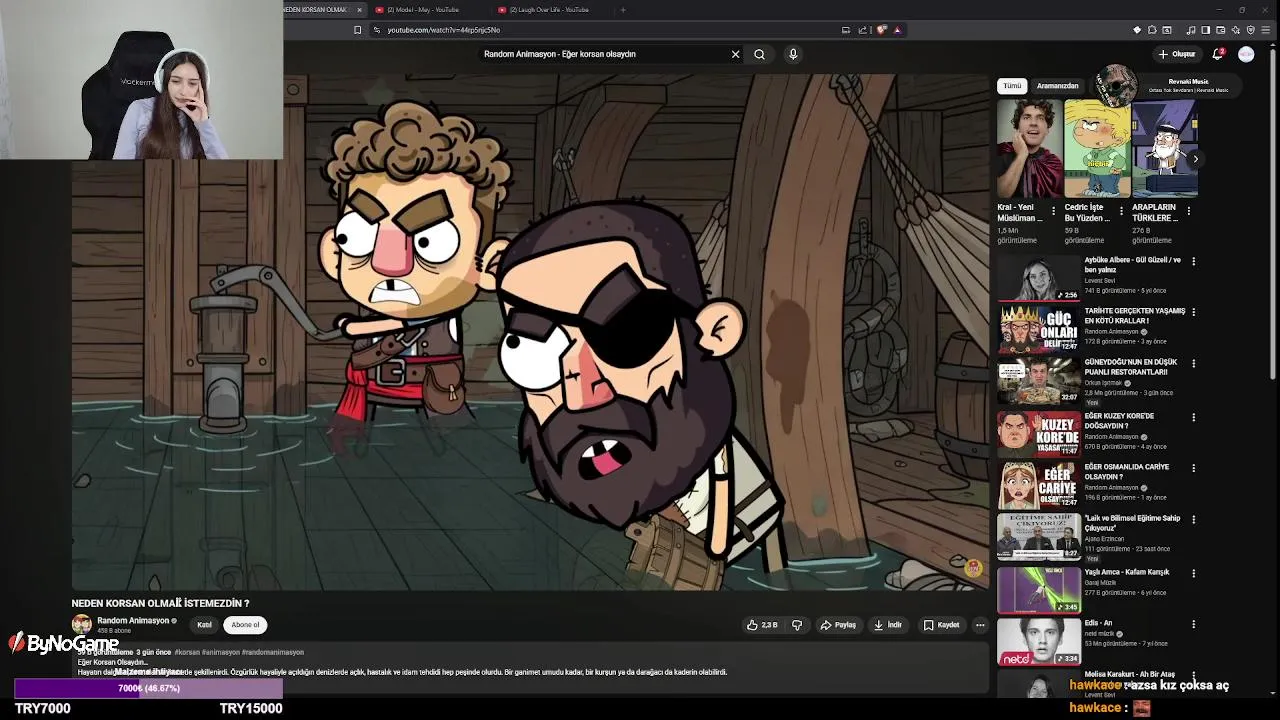Close the NEDEN KORSAN OLMAK tab
Screen dimensions: 1280x720
point(360,10)
